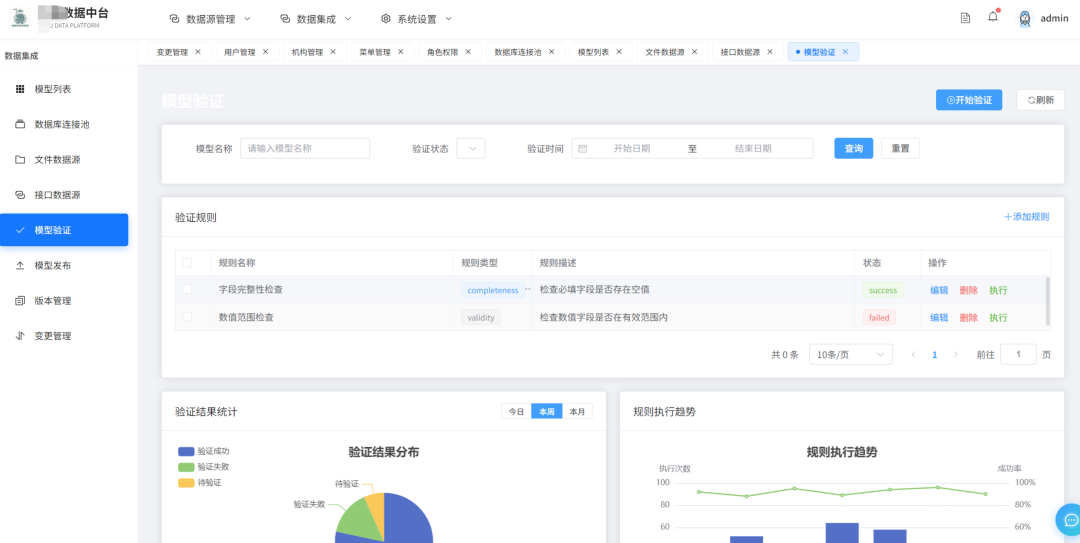Image resolution: width=1080 pixels, height=543 pixels.
Task: Click the calendar icon in the date range
Action: coord(583,148)
